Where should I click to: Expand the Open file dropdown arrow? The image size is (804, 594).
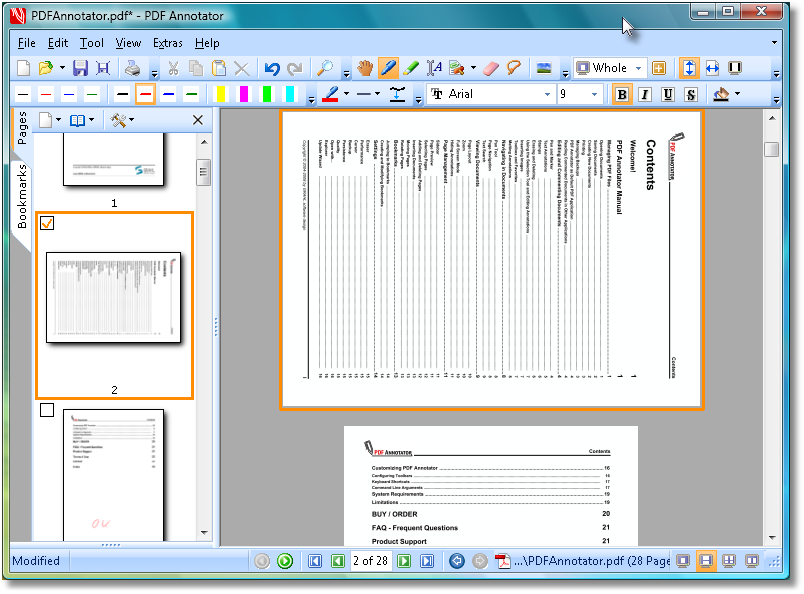62,68
